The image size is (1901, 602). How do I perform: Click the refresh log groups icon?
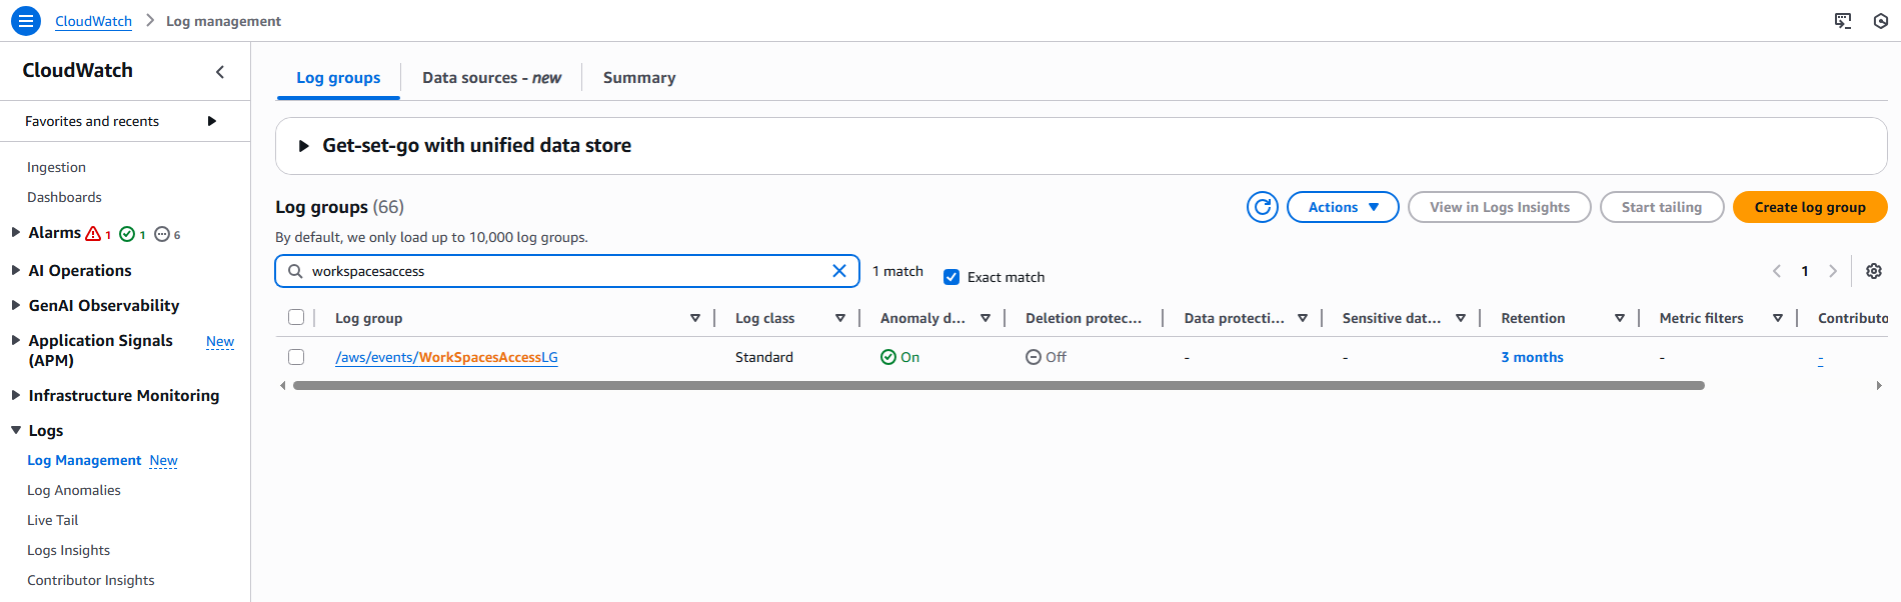[1262, 207]
